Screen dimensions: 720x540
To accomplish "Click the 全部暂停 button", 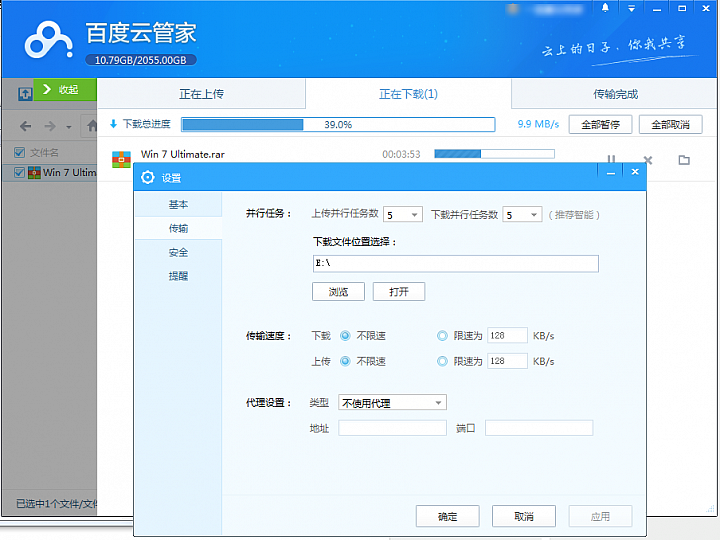I will click(601, 124).
